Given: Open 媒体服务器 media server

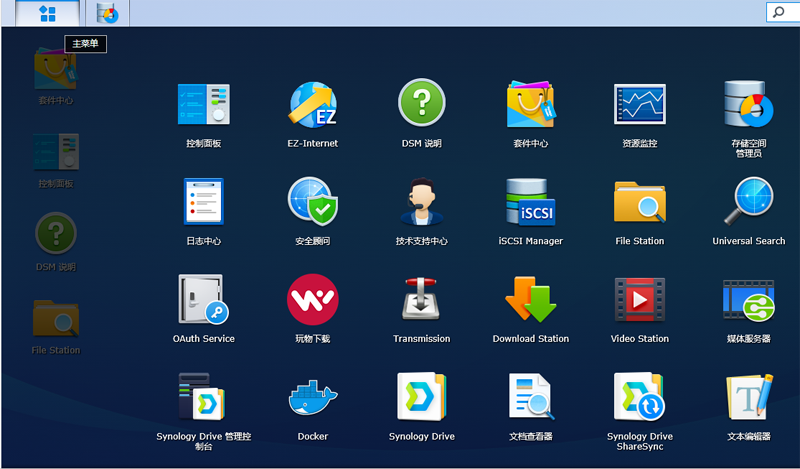Looking at the screenshot, I should point(748,301).
